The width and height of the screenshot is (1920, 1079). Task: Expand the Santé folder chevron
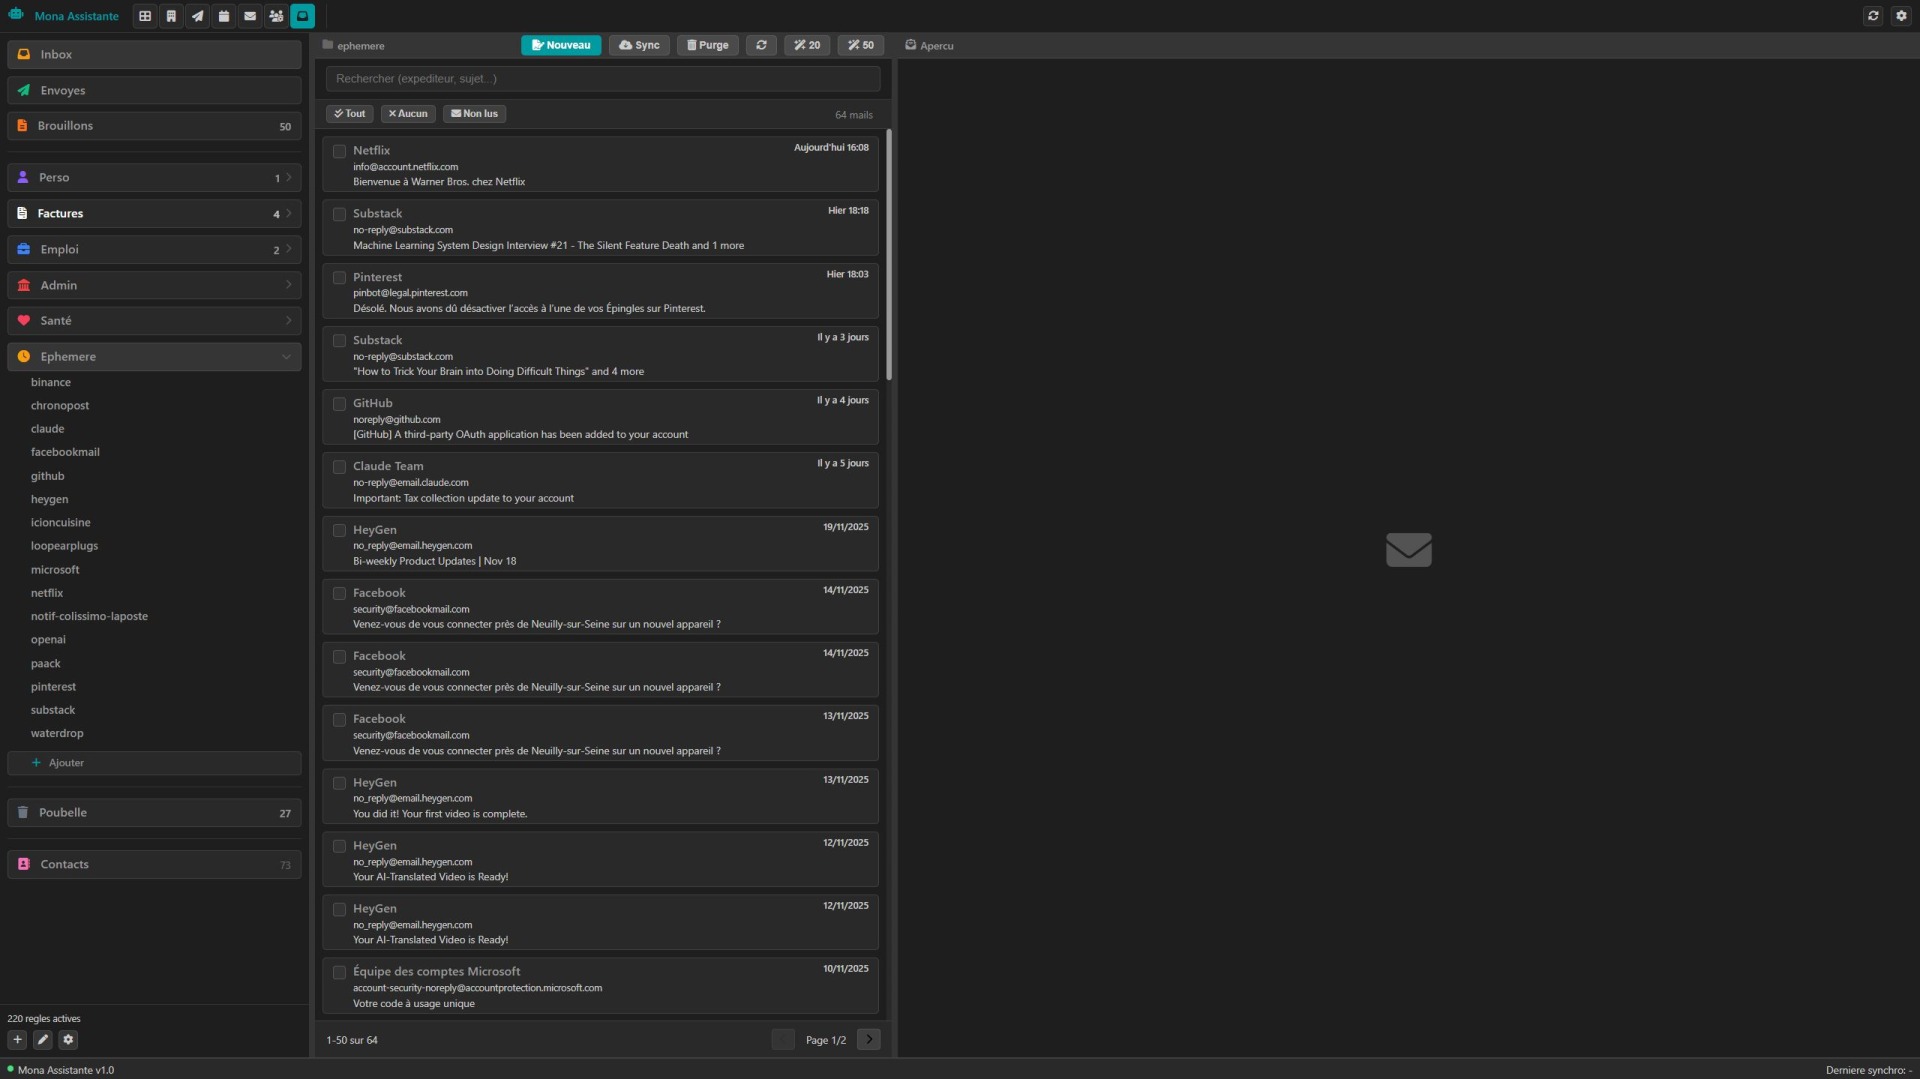click(x=289, y=321)
